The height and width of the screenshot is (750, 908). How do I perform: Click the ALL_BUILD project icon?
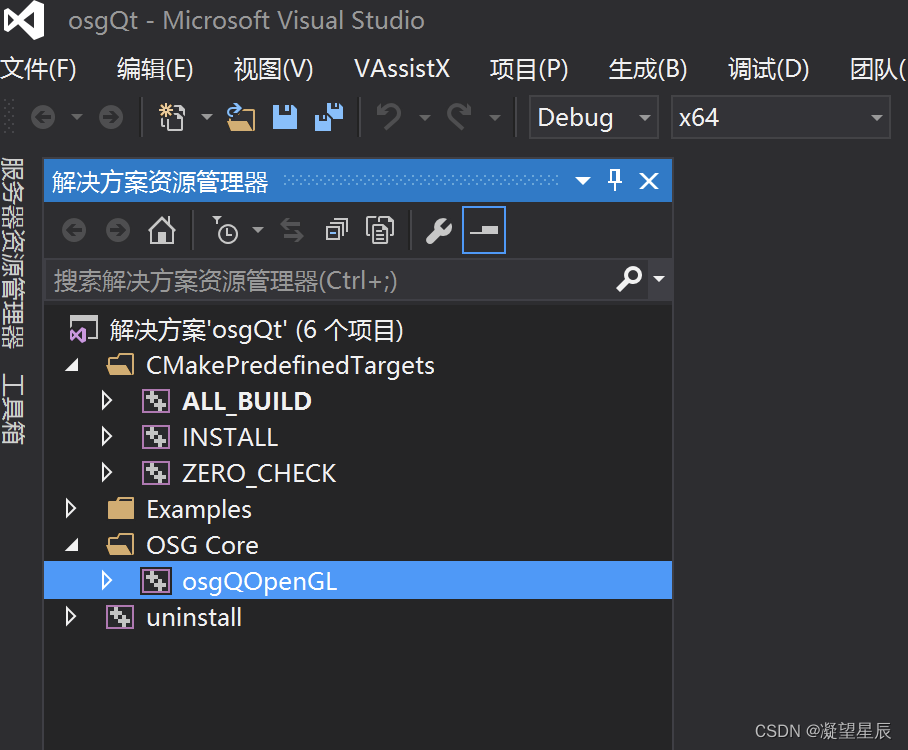[156, 401]
